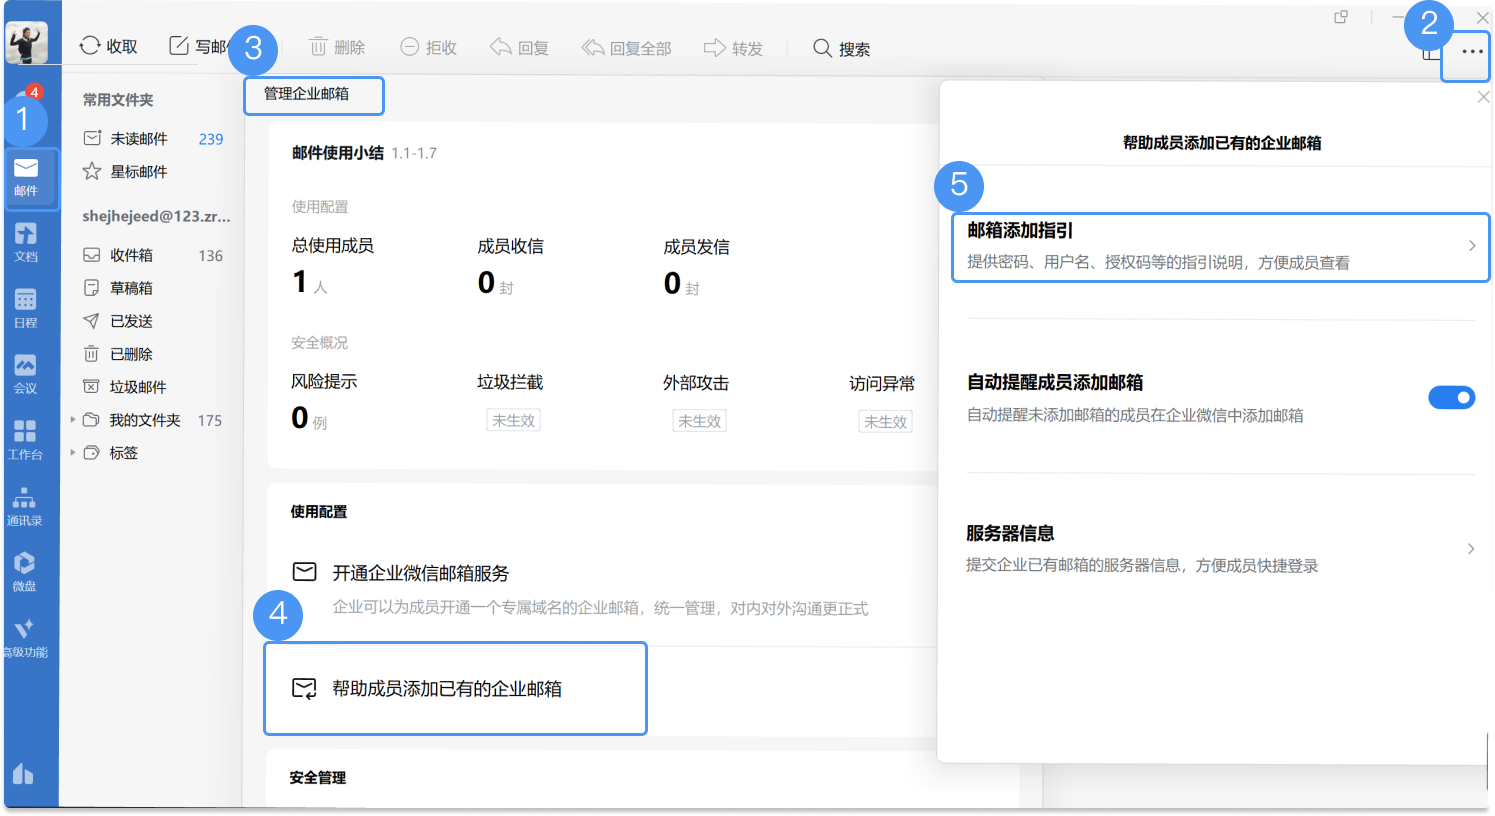Viewport: 1495px width, 816px height.
Task: Click the three-dot more options icon
Action: pyautogui.click(x=1471, y=52)
